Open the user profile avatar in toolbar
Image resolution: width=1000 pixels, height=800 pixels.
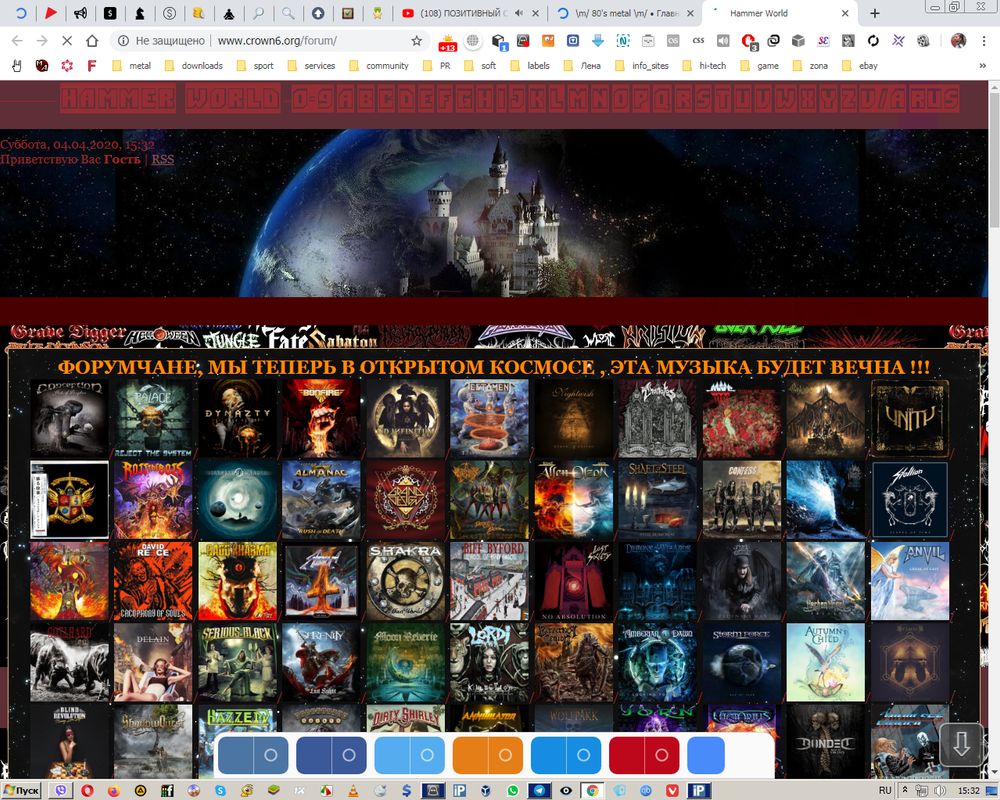click(x=958, y=41)
